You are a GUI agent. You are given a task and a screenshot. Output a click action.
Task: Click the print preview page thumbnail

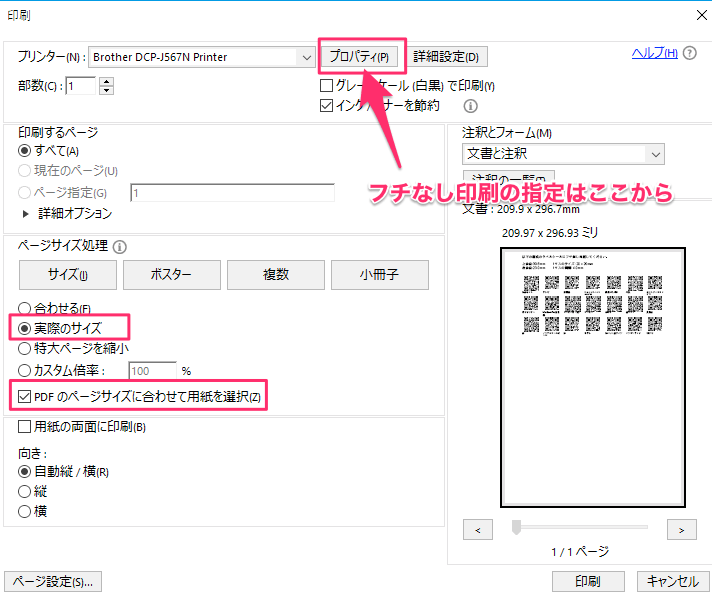[x=593, y=377]
